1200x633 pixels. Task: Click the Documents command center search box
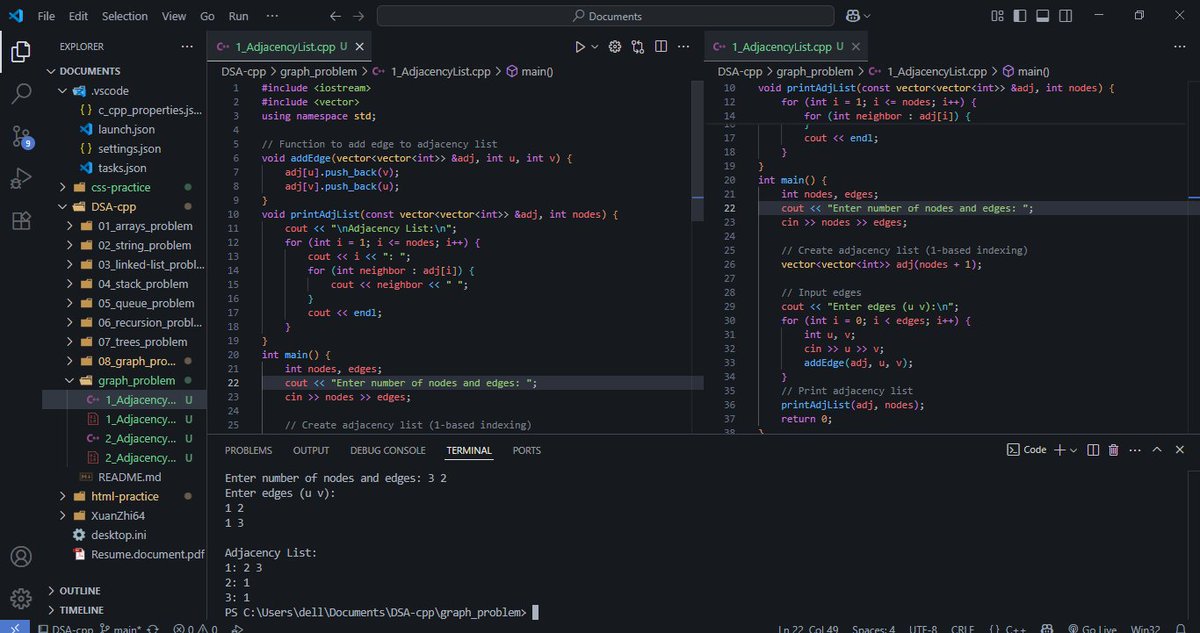click(x=605, y=16)
